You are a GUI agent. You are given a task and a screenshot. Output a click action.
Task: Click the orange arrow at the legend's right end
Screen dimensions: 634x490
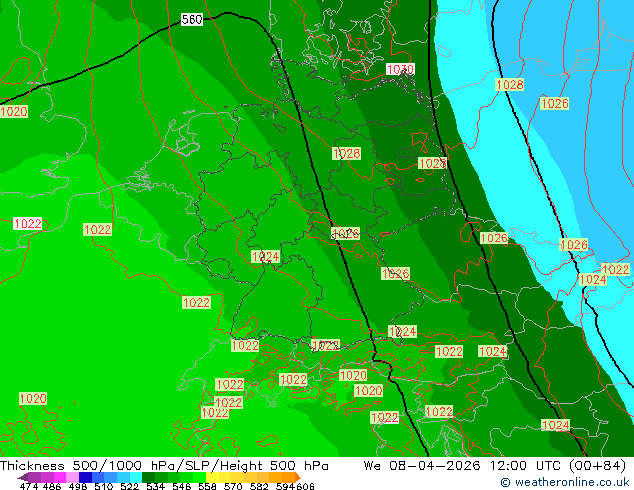click(x=298, y=477)
